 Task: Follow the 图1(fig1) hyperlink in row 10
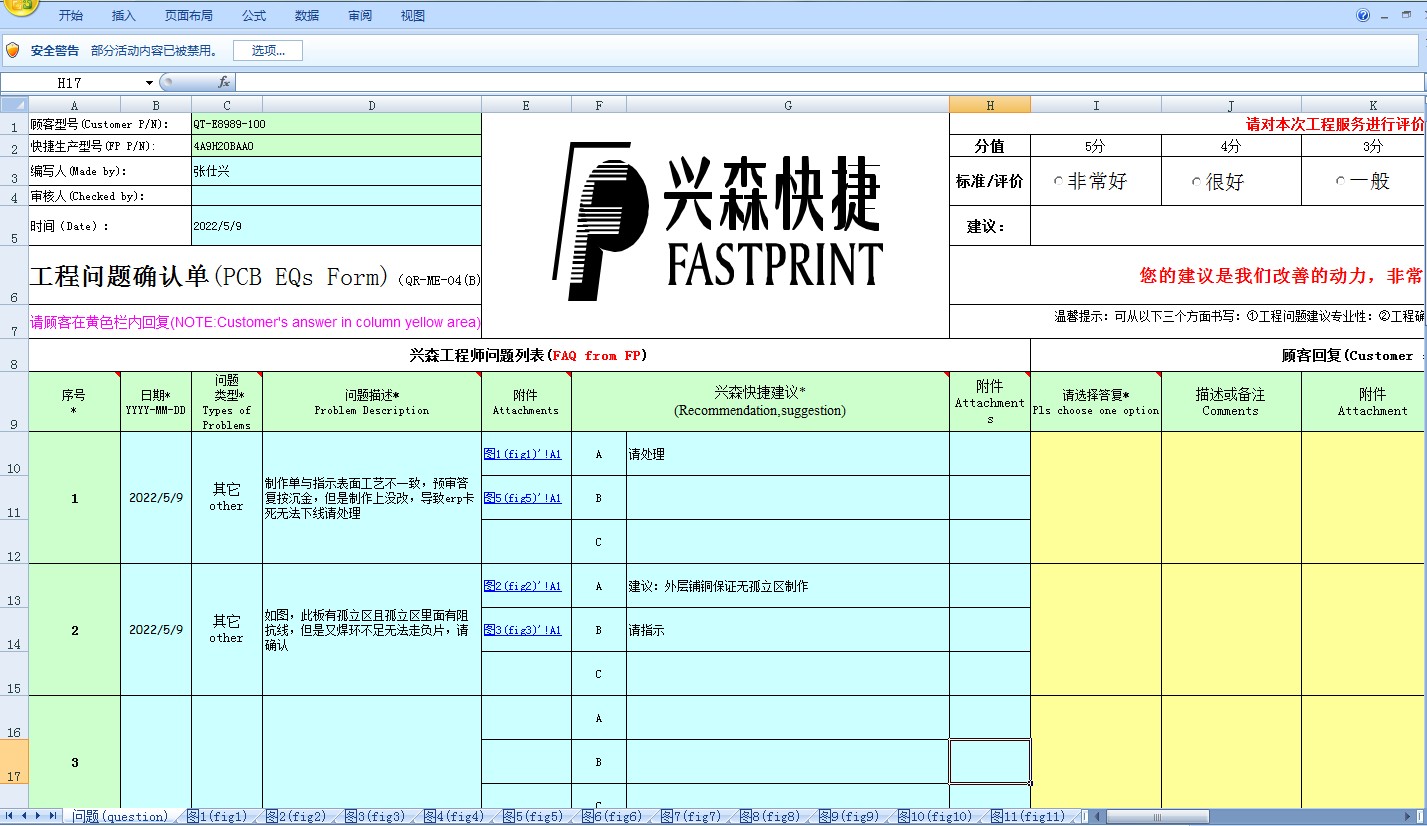(x=522, y=454)
